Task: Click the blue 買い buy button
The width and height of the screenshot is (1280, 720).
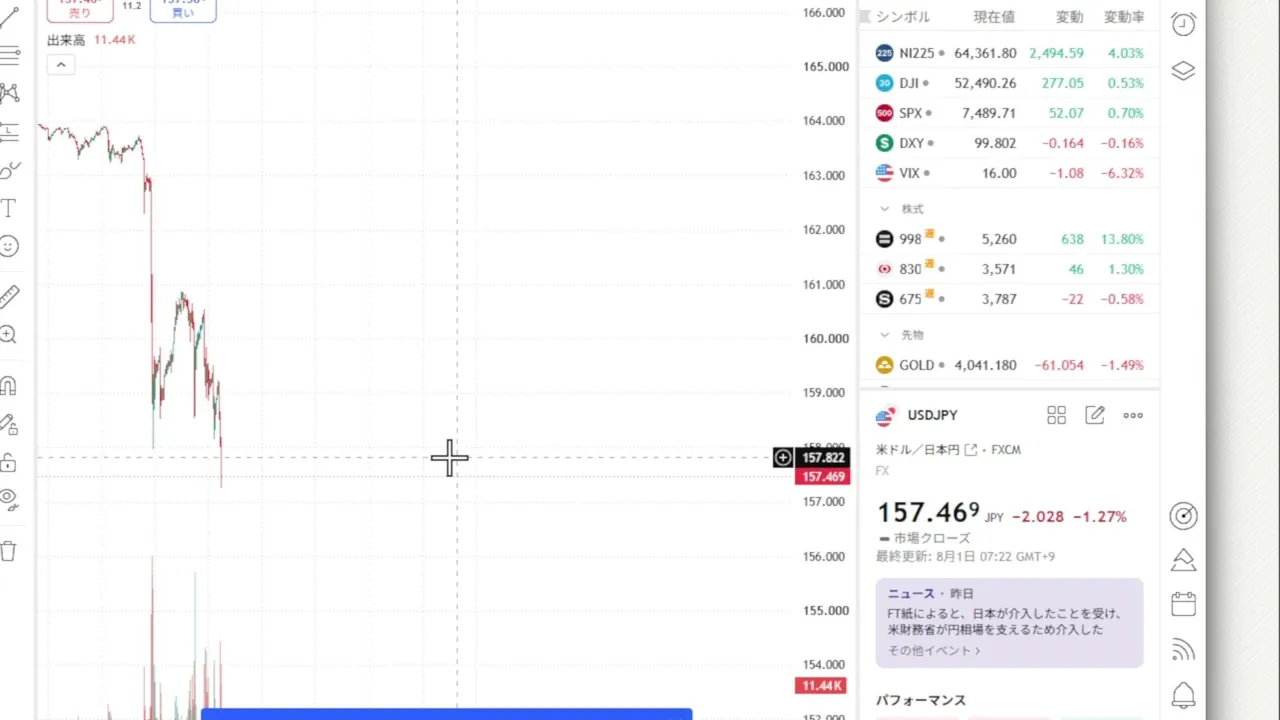Action: click(x=183, y=11)
